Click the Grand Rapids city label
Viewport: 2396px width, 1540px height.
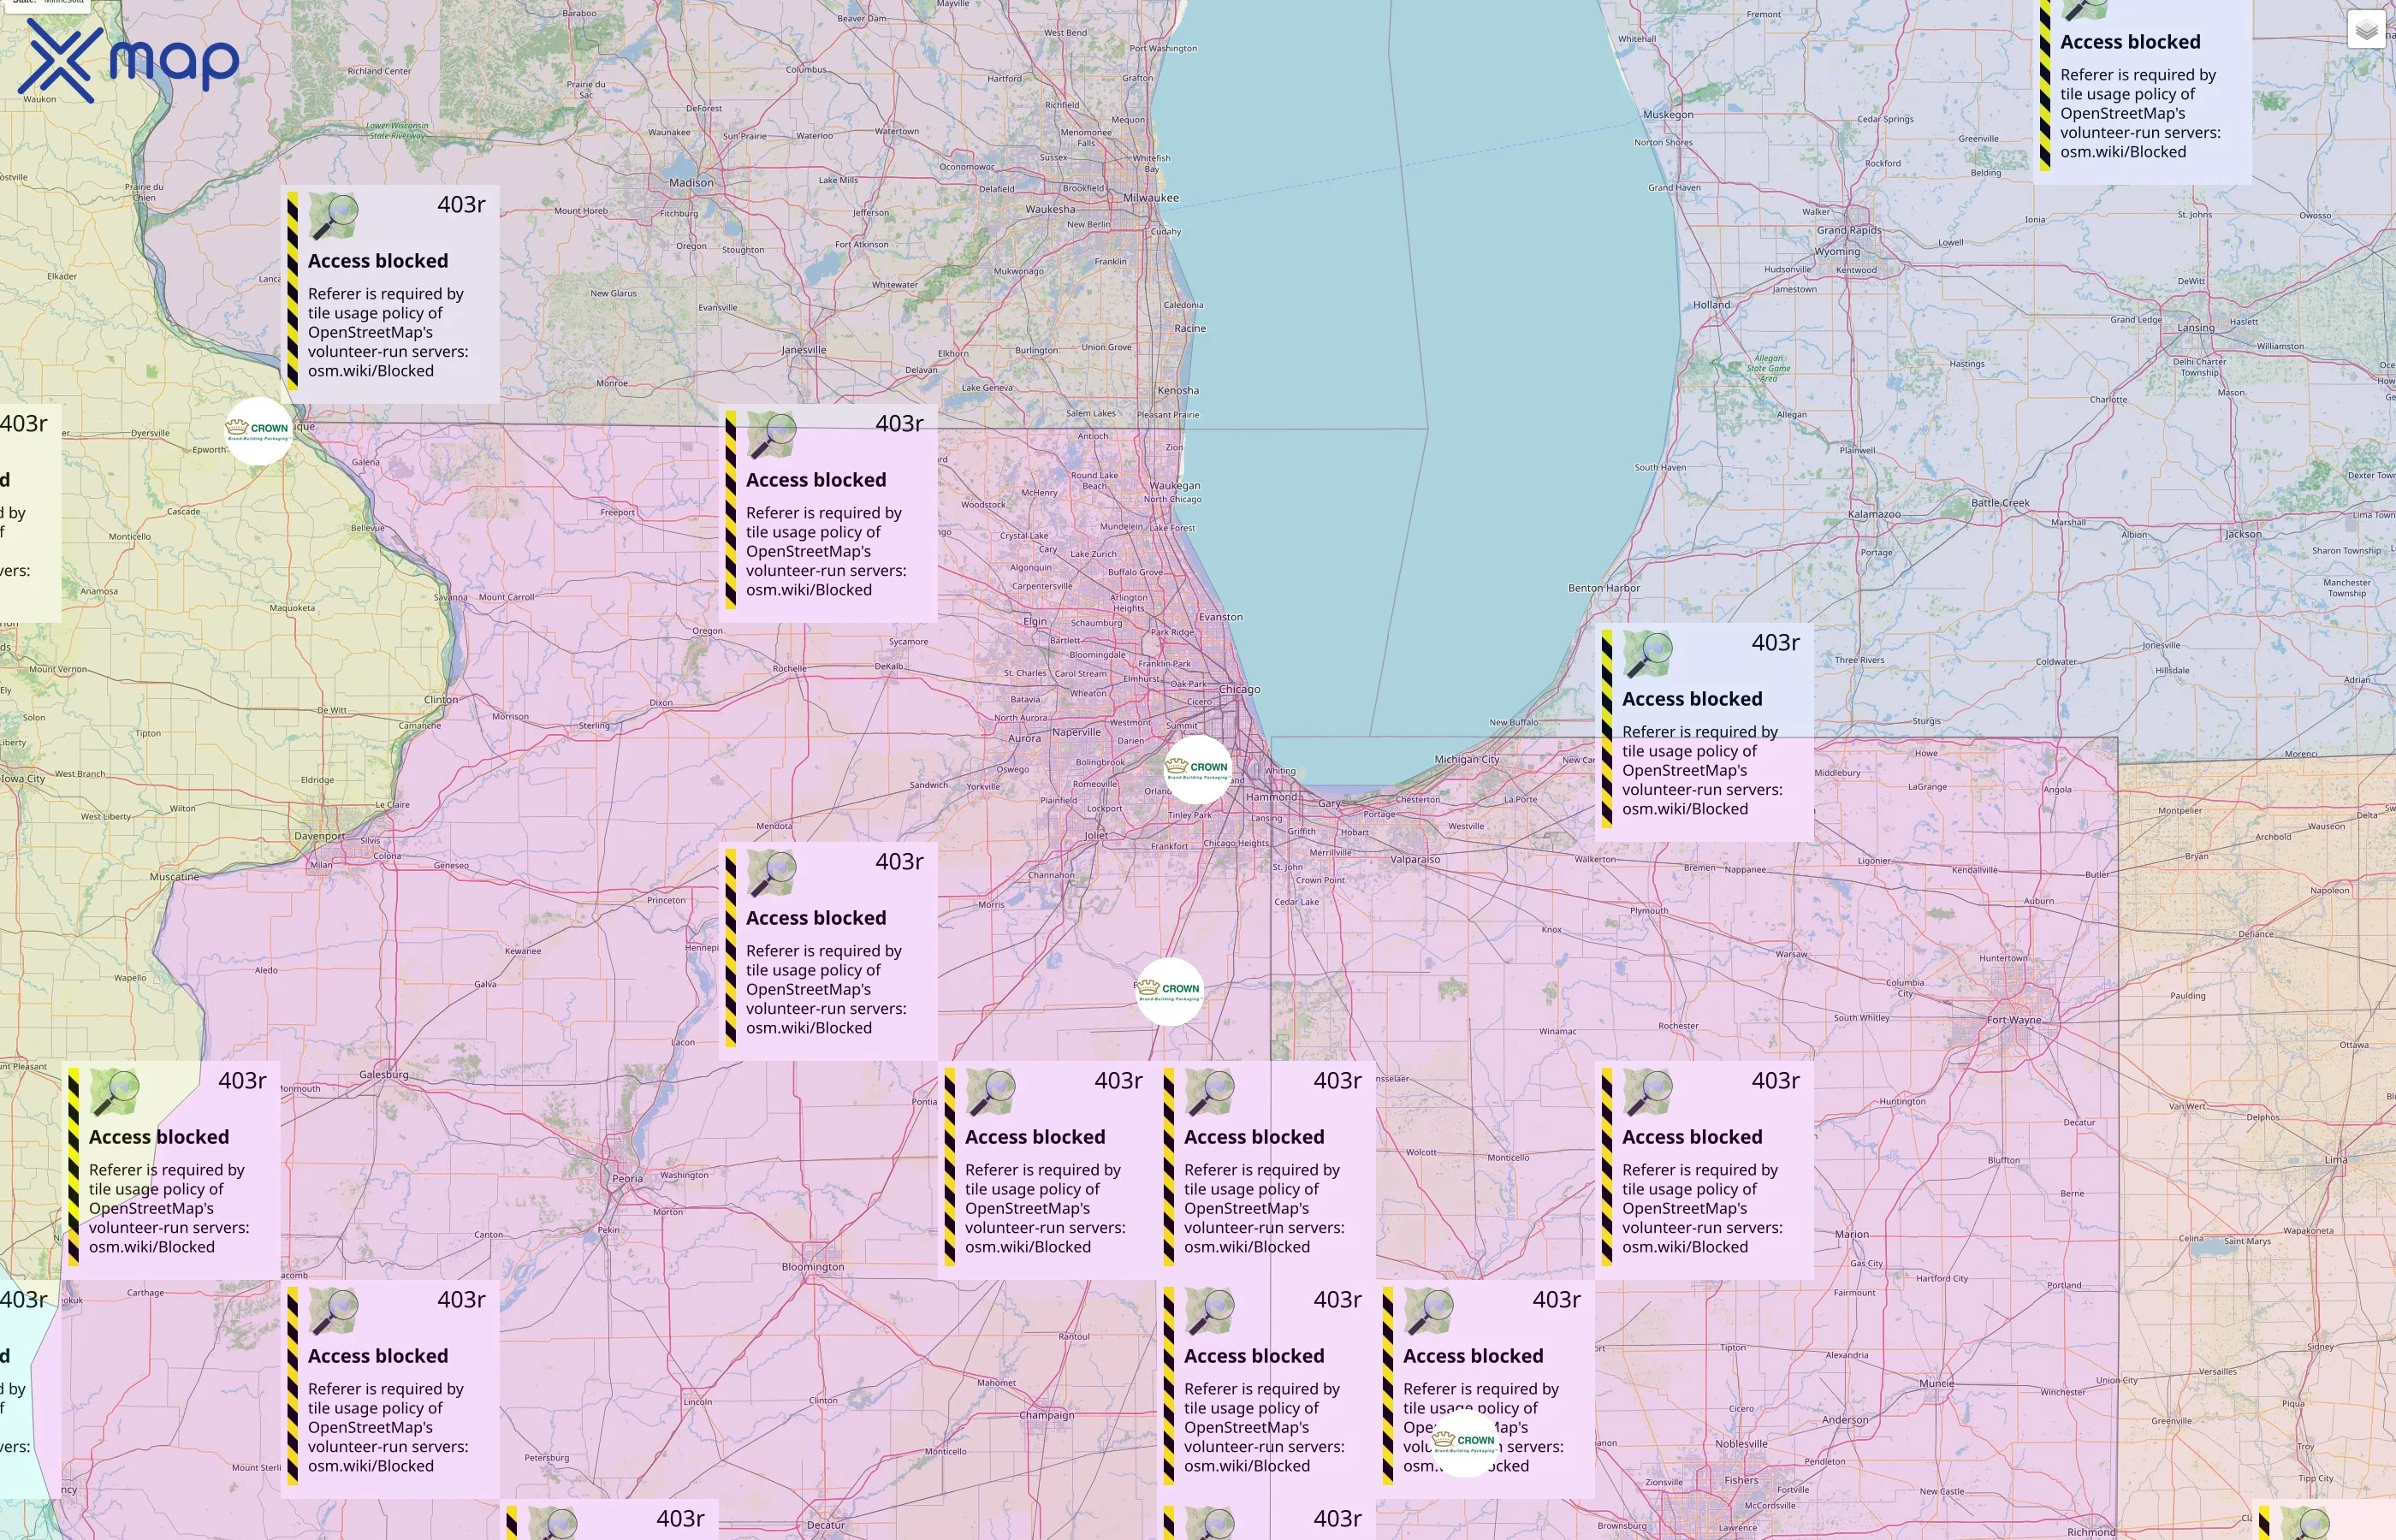1849,230
